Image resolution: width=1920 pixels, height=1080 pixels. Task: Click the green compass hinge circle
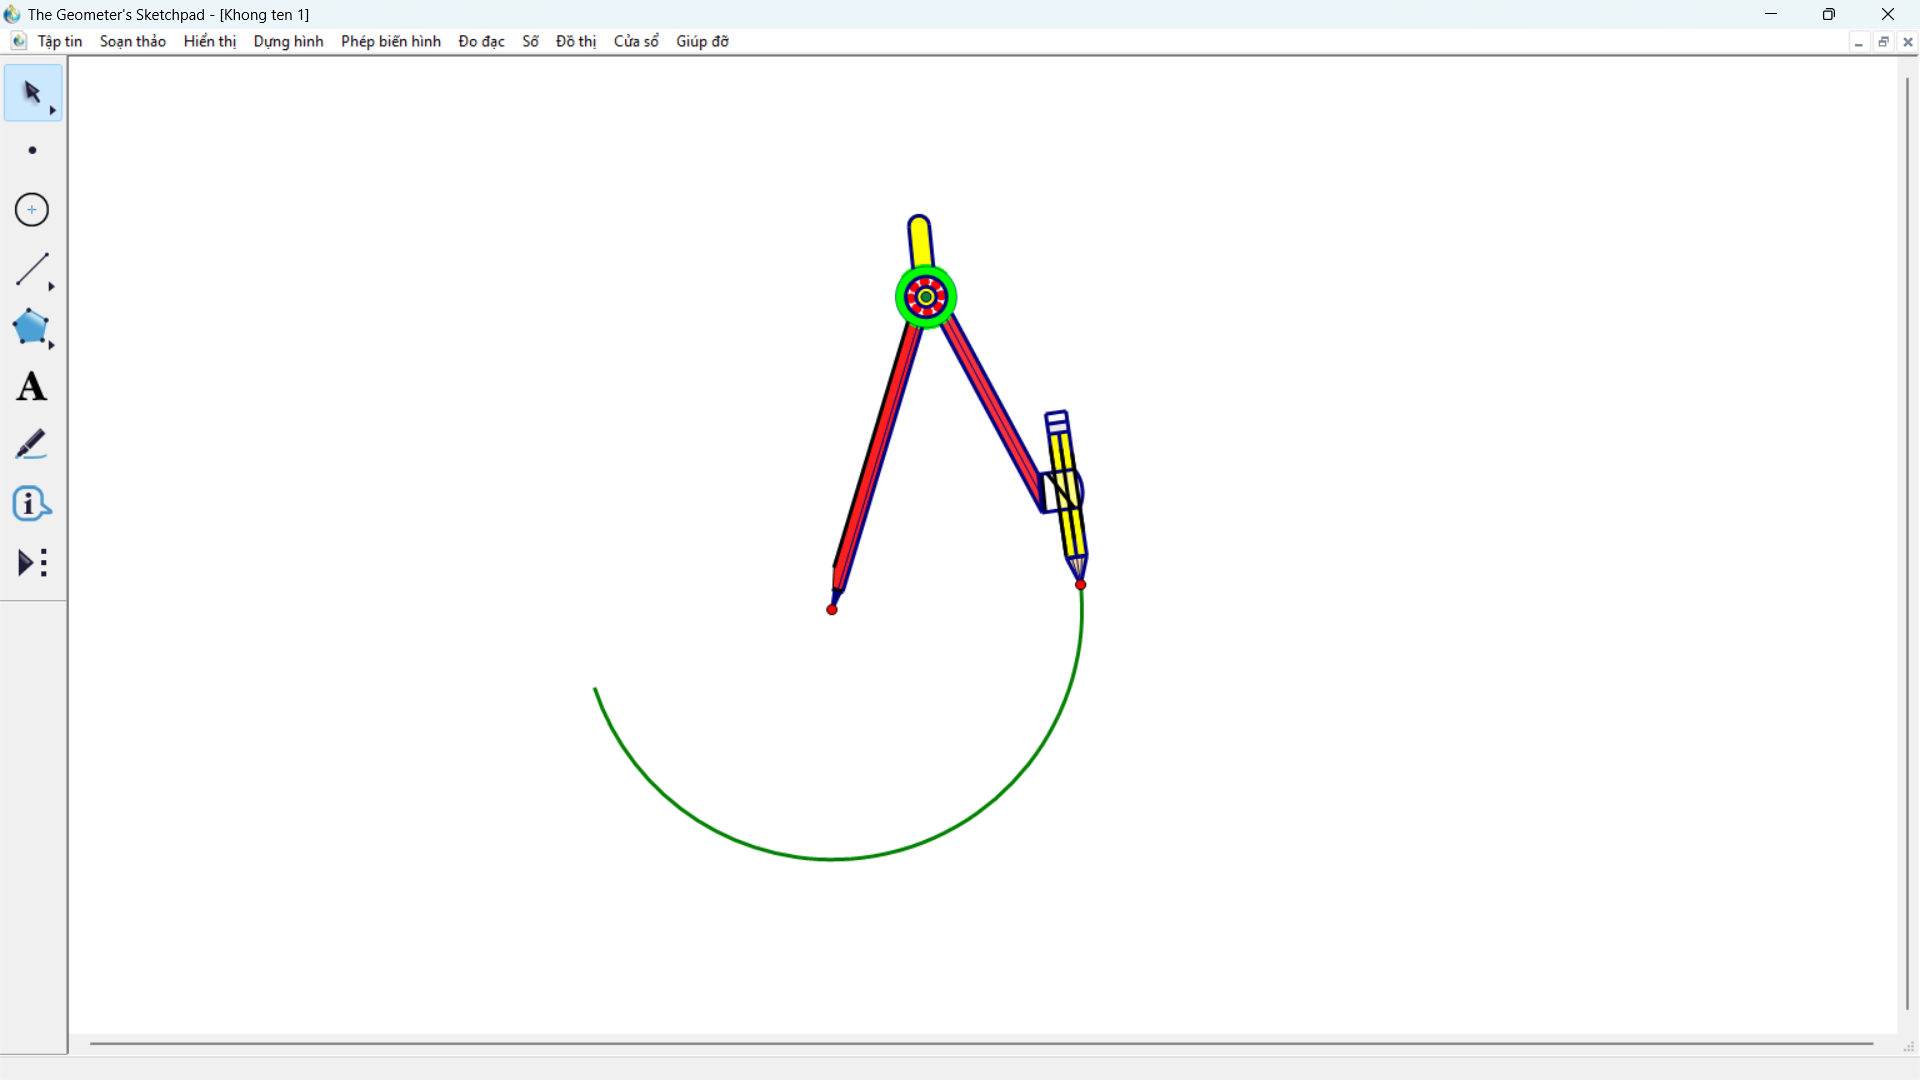(x=926, y=297)
